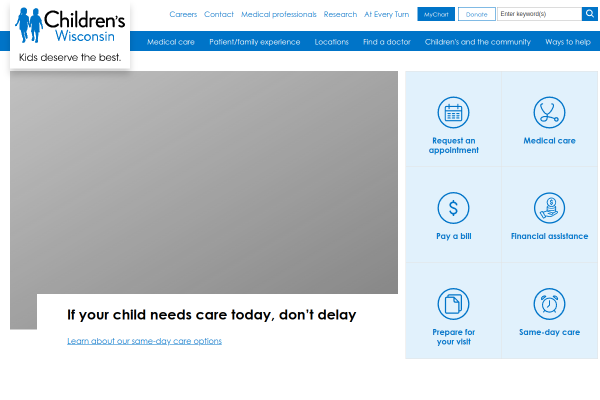Click the Donate button

[476, 14]
